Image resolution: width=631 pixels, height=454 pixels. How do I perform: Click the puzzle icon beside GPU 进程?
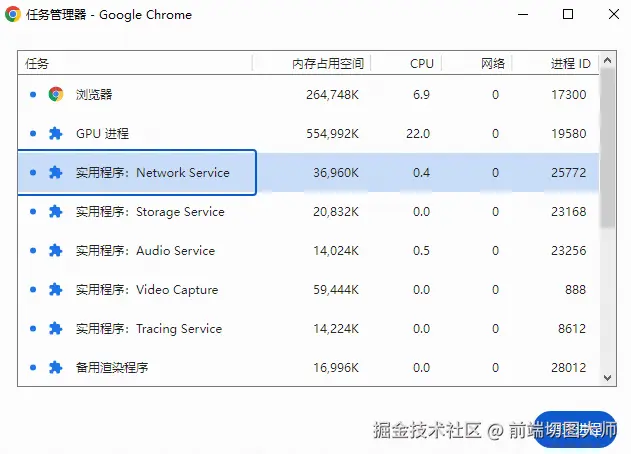(x=56, y=133)
